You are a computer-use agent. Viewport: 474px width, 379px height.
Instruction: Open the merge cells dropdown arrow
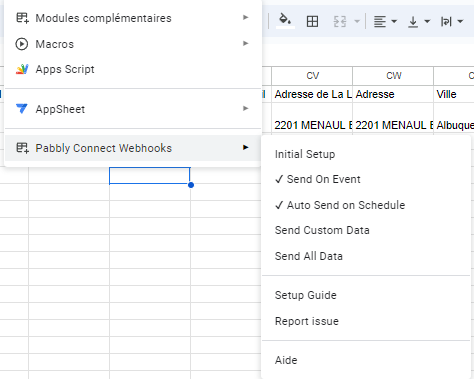pos(357,22)
